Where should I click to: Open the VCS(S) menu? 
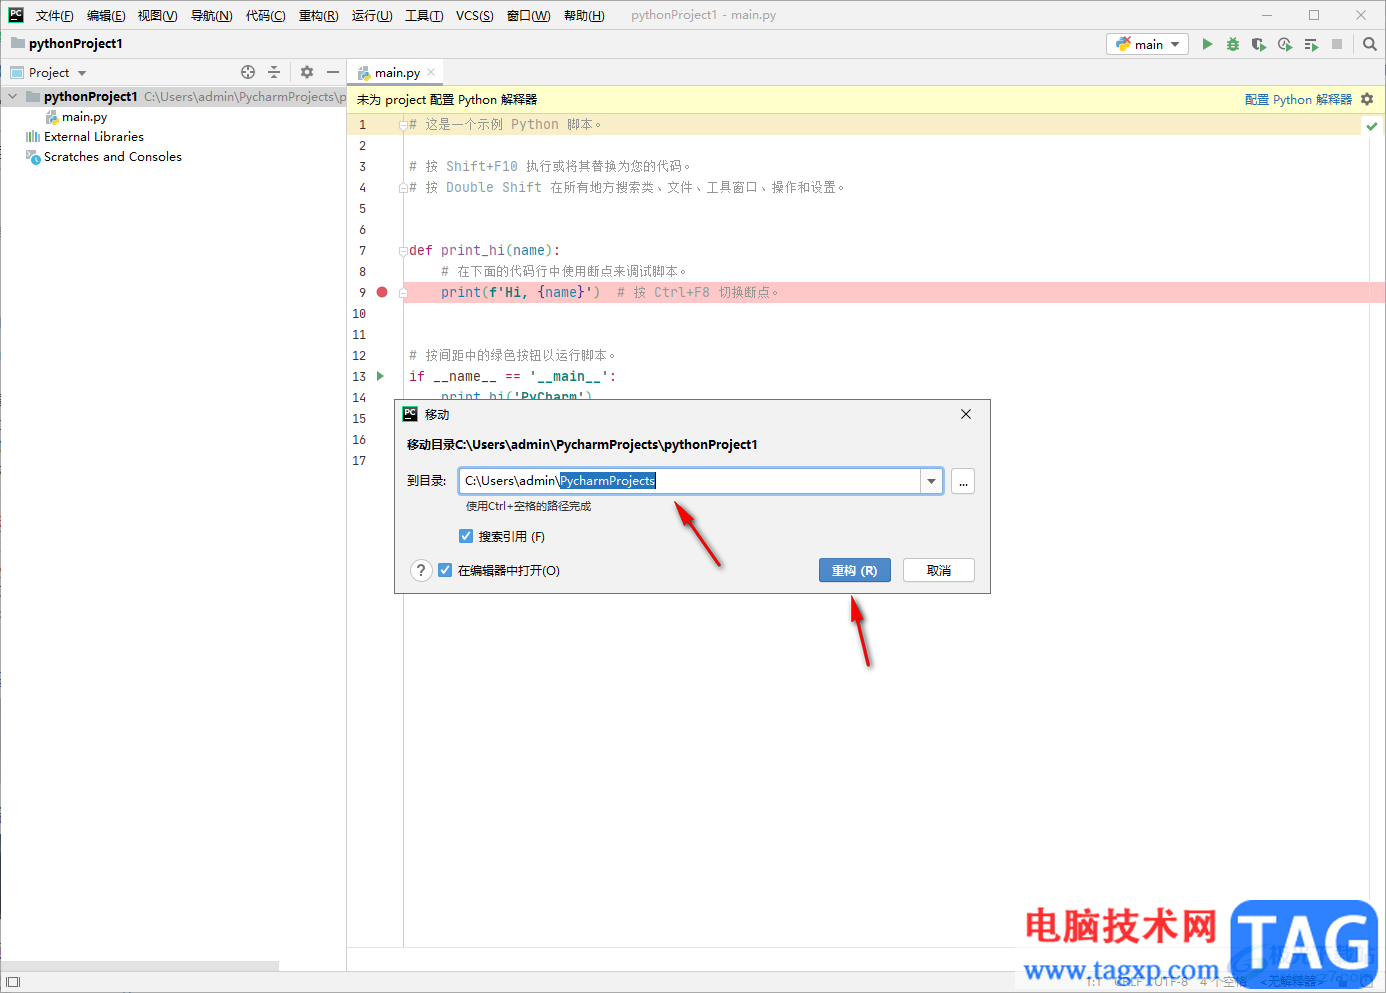tap(474, 15)
